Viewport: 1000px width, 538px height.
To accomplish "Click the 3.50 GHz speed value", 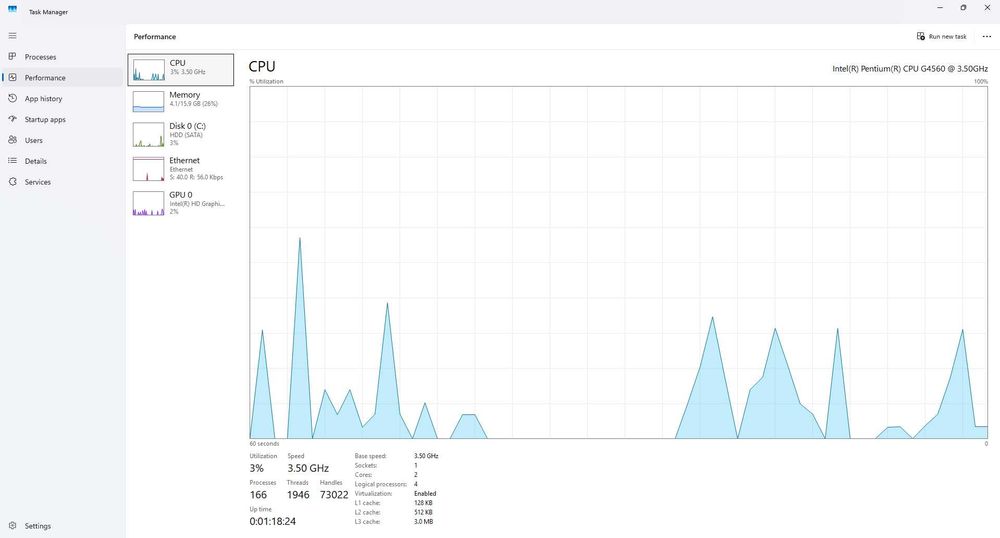I will (x=308, y=468).
